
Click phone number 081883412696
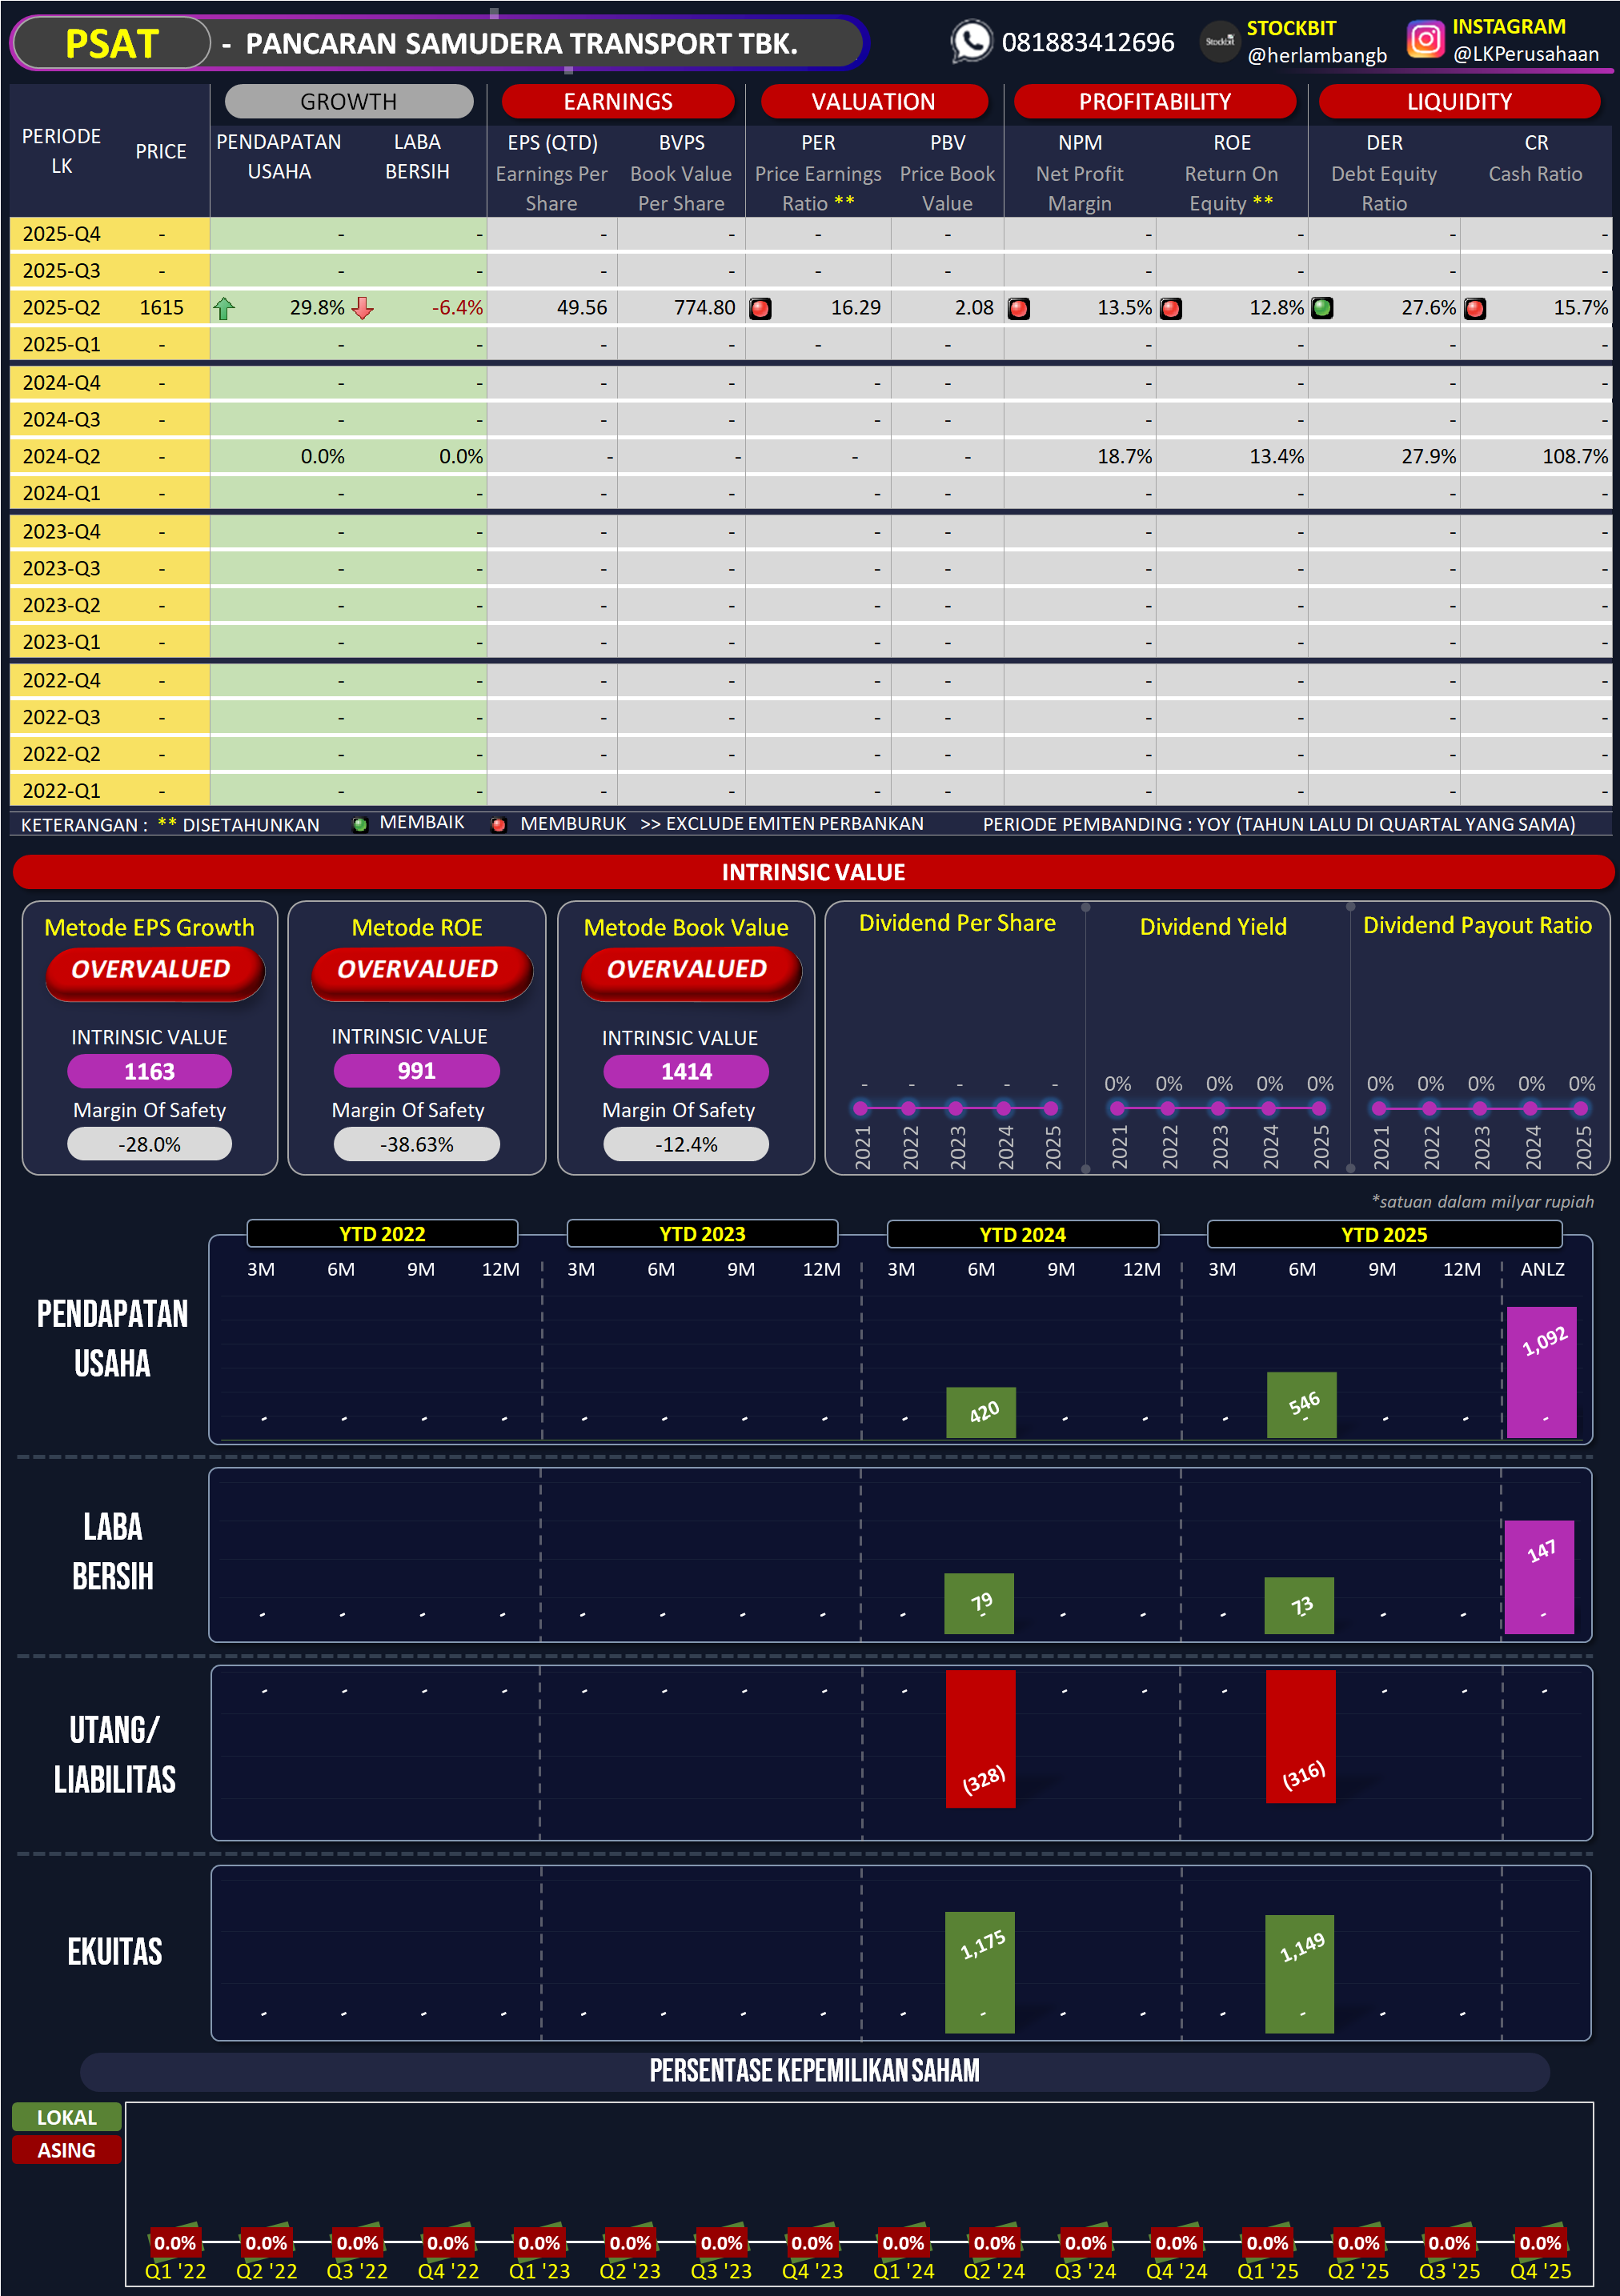pos(1088,43)
